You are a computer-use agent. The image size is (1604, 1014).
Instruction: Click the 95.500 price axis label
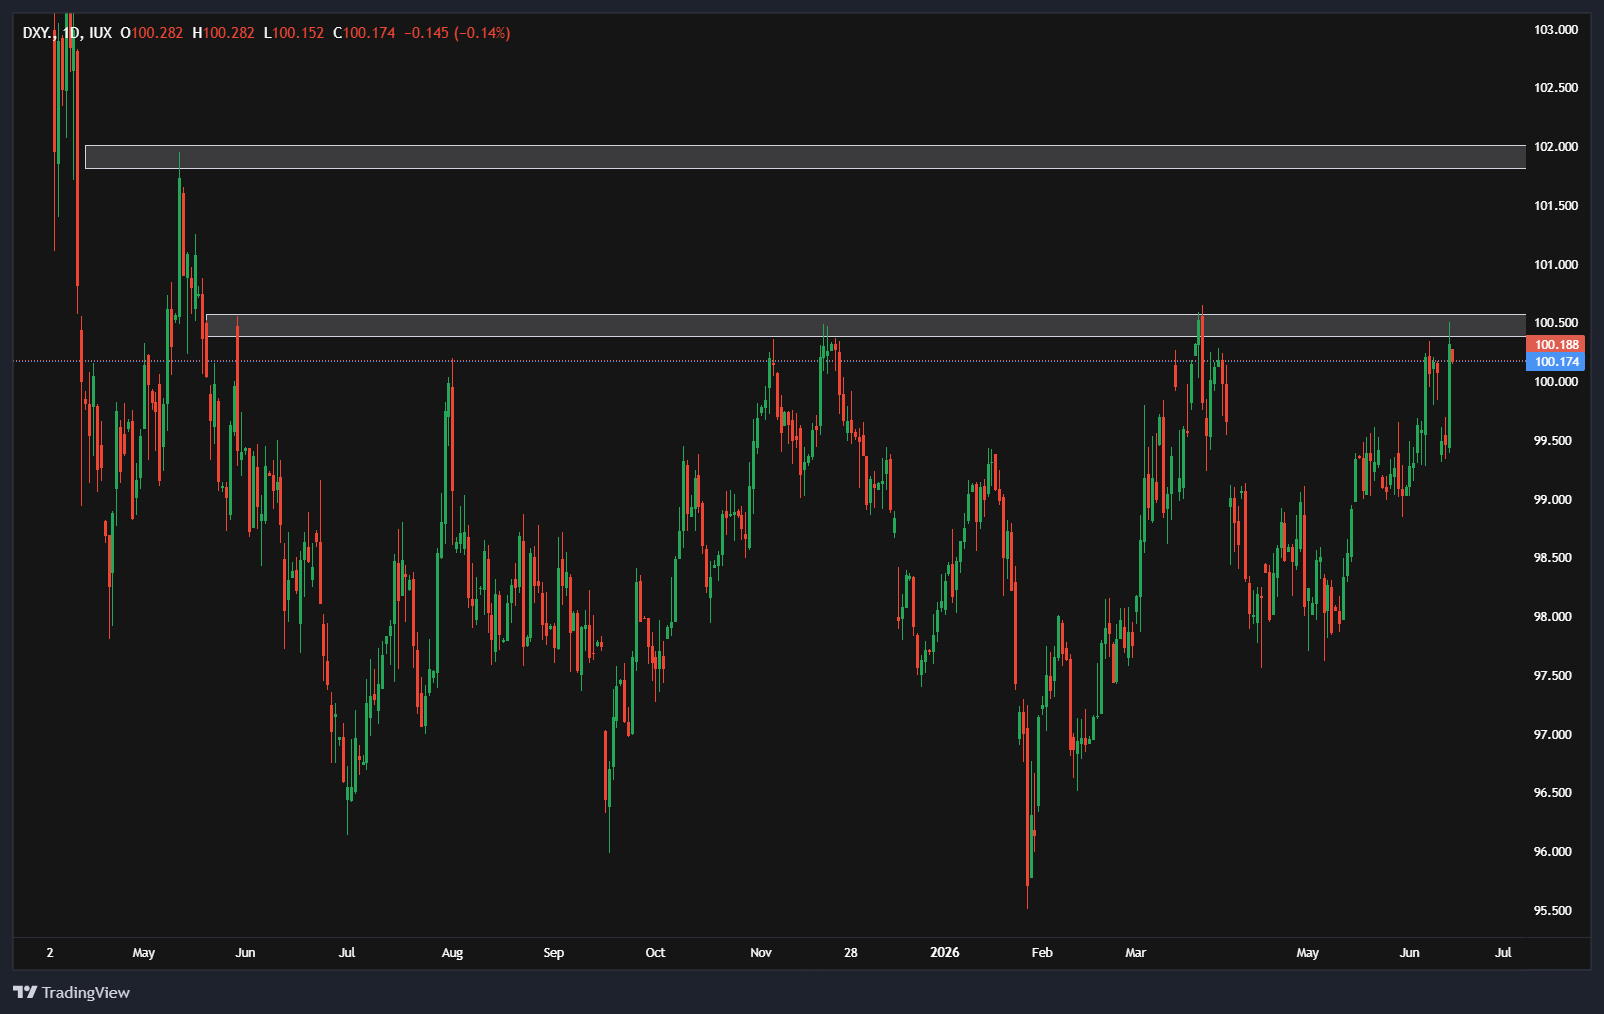point(1553,911)
